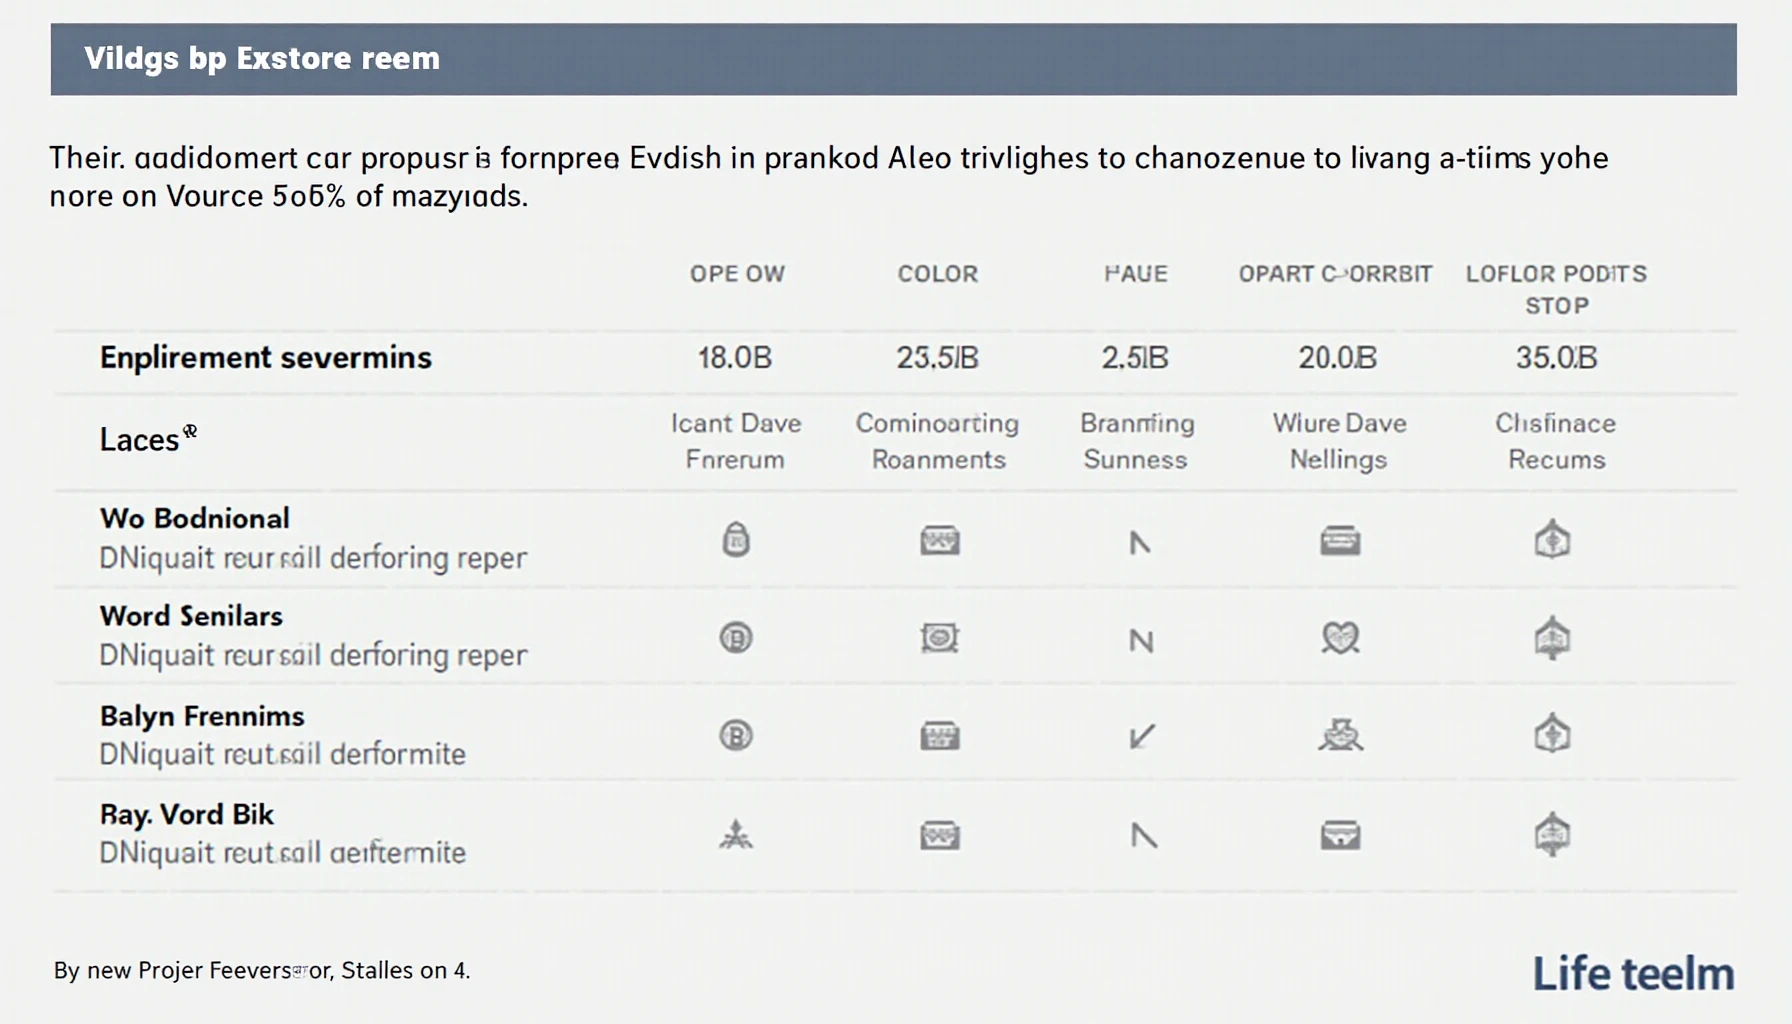This screenshot has width=1792, height=1024.
Task: Click the Enplirement severmins row label
Action: click(x=266, y=357)
